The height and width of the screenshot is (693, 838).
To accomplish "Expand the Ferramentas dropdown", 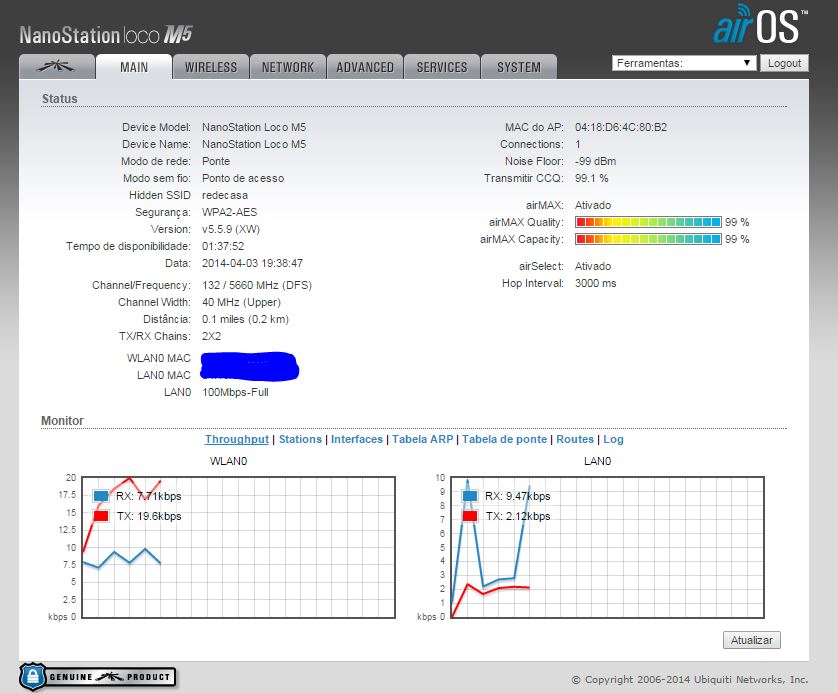I will (x=684, y=63).
